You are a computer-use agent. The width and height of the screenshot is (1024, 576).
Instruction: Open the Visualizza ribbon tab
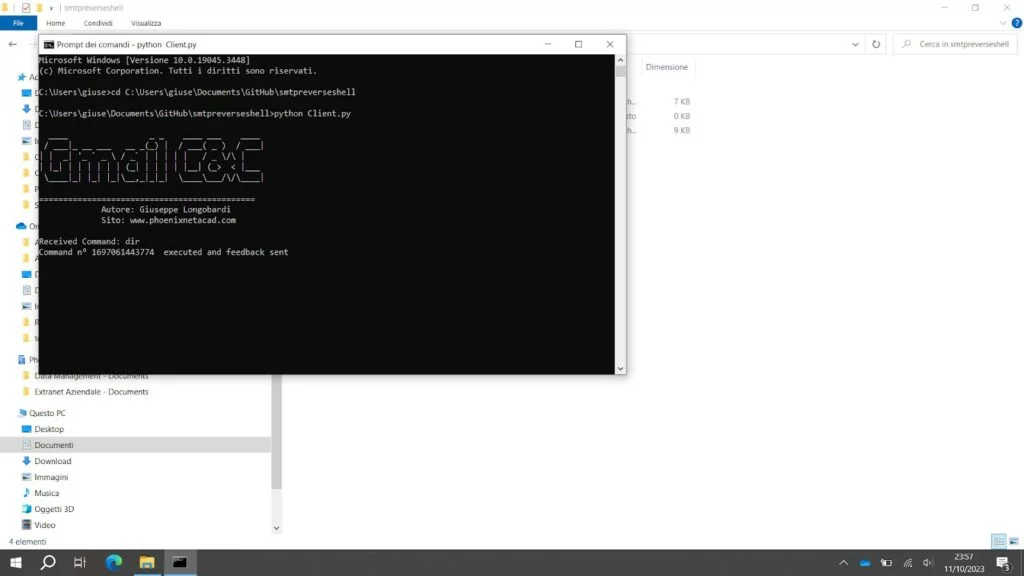tap(146, 23)
